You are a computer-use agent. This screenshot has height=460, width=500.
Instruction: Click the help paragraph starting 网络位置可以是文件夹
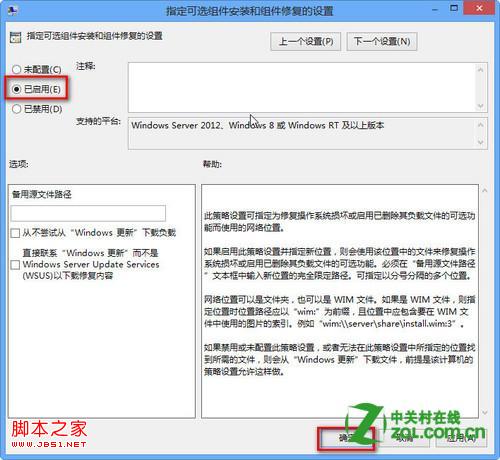click(340, 312)
